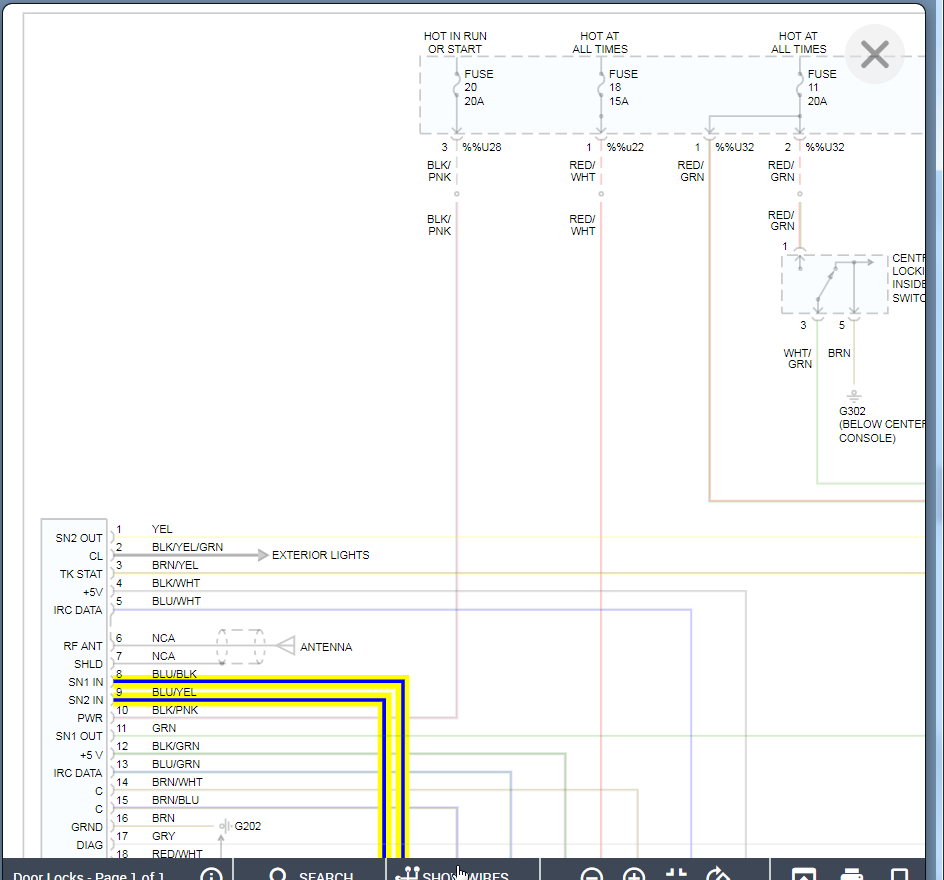Click the Fuse 20 20A symbol

(x=457, y=88)
